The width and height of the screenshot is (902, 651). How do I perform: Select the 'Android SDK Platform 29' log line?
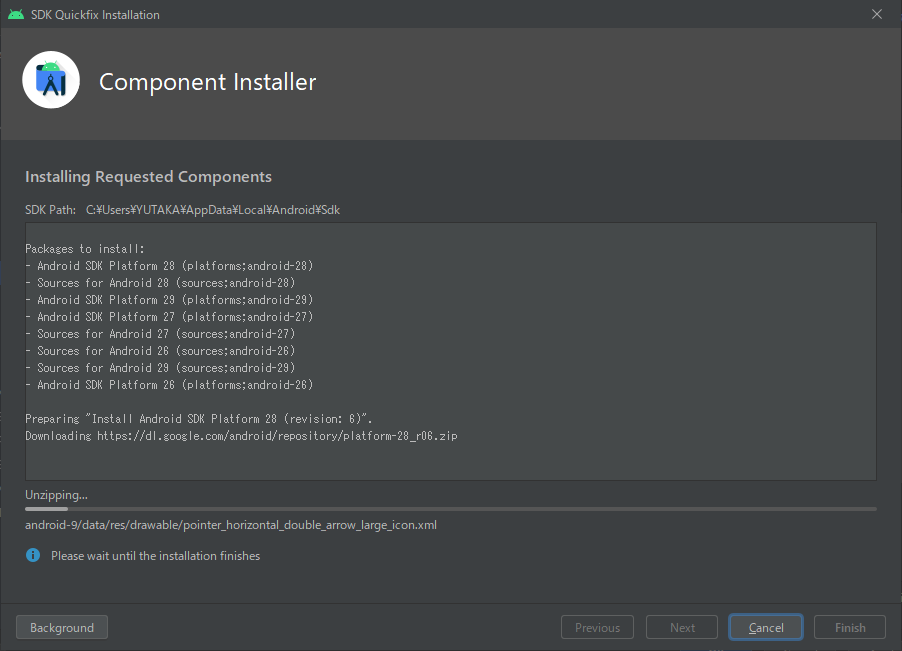(169, 300)
